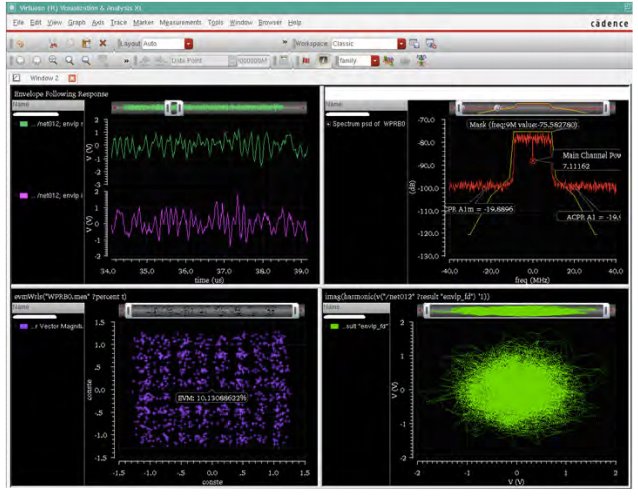Click left handle of constellation pan slider
This screenshot has height=497, width=638.
[128, 311]
